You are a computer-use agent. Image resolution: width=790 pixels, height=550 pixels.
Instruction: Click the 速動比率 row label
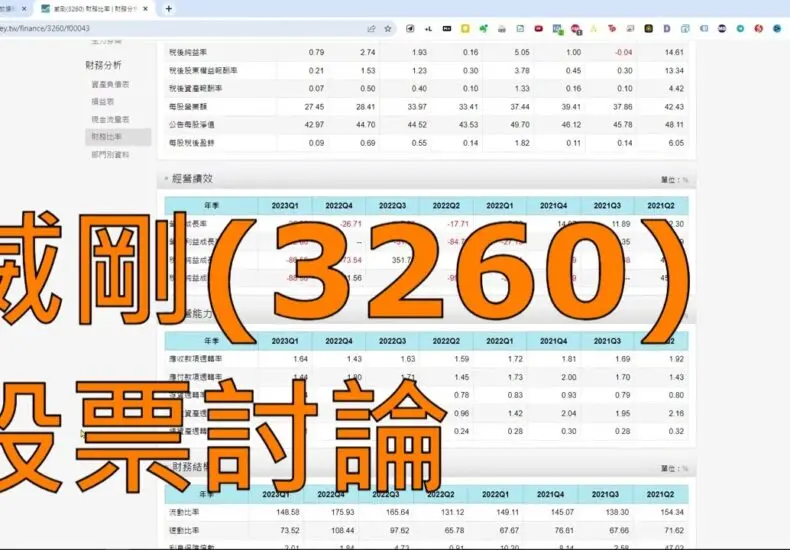tap(184, 530)
